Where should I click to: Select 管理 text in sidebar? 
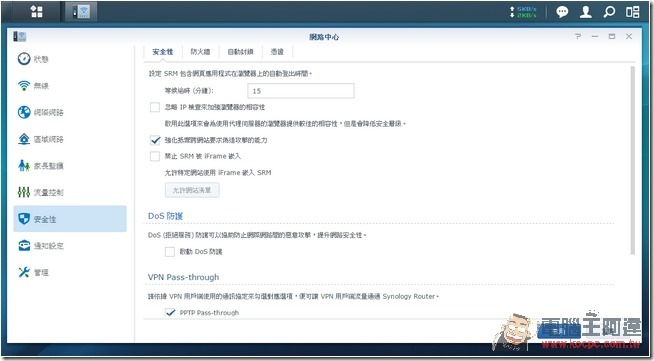41,273
